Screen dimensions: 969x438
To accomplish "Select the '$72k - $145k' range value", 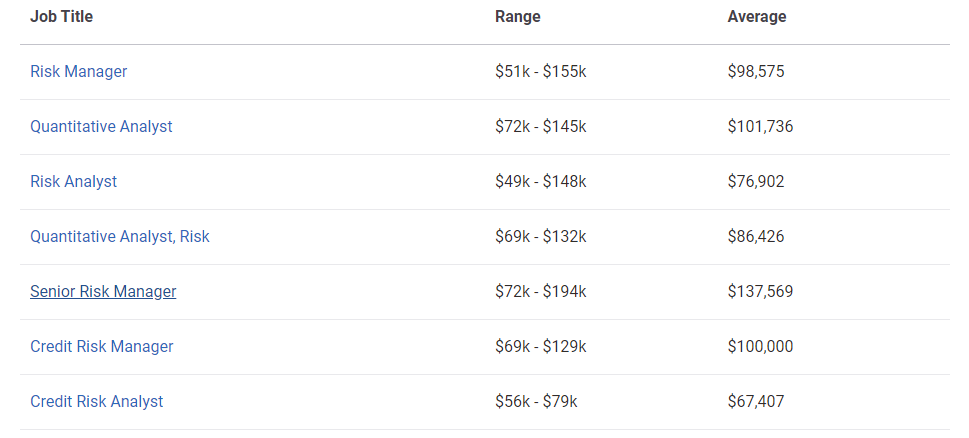I will [540, 127].
